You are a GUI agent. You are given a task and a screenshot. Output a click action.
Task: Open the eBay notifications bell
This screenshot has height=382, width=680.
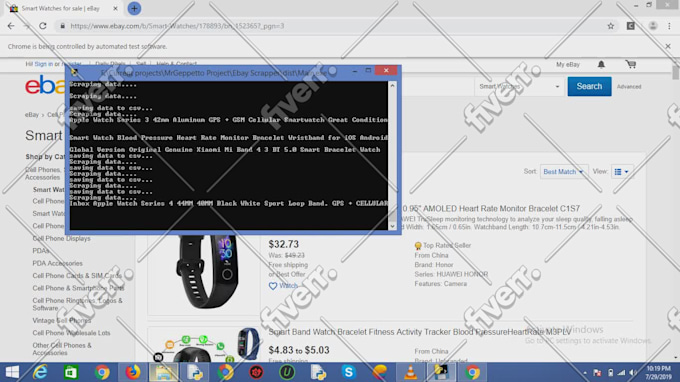click(601, 65)
